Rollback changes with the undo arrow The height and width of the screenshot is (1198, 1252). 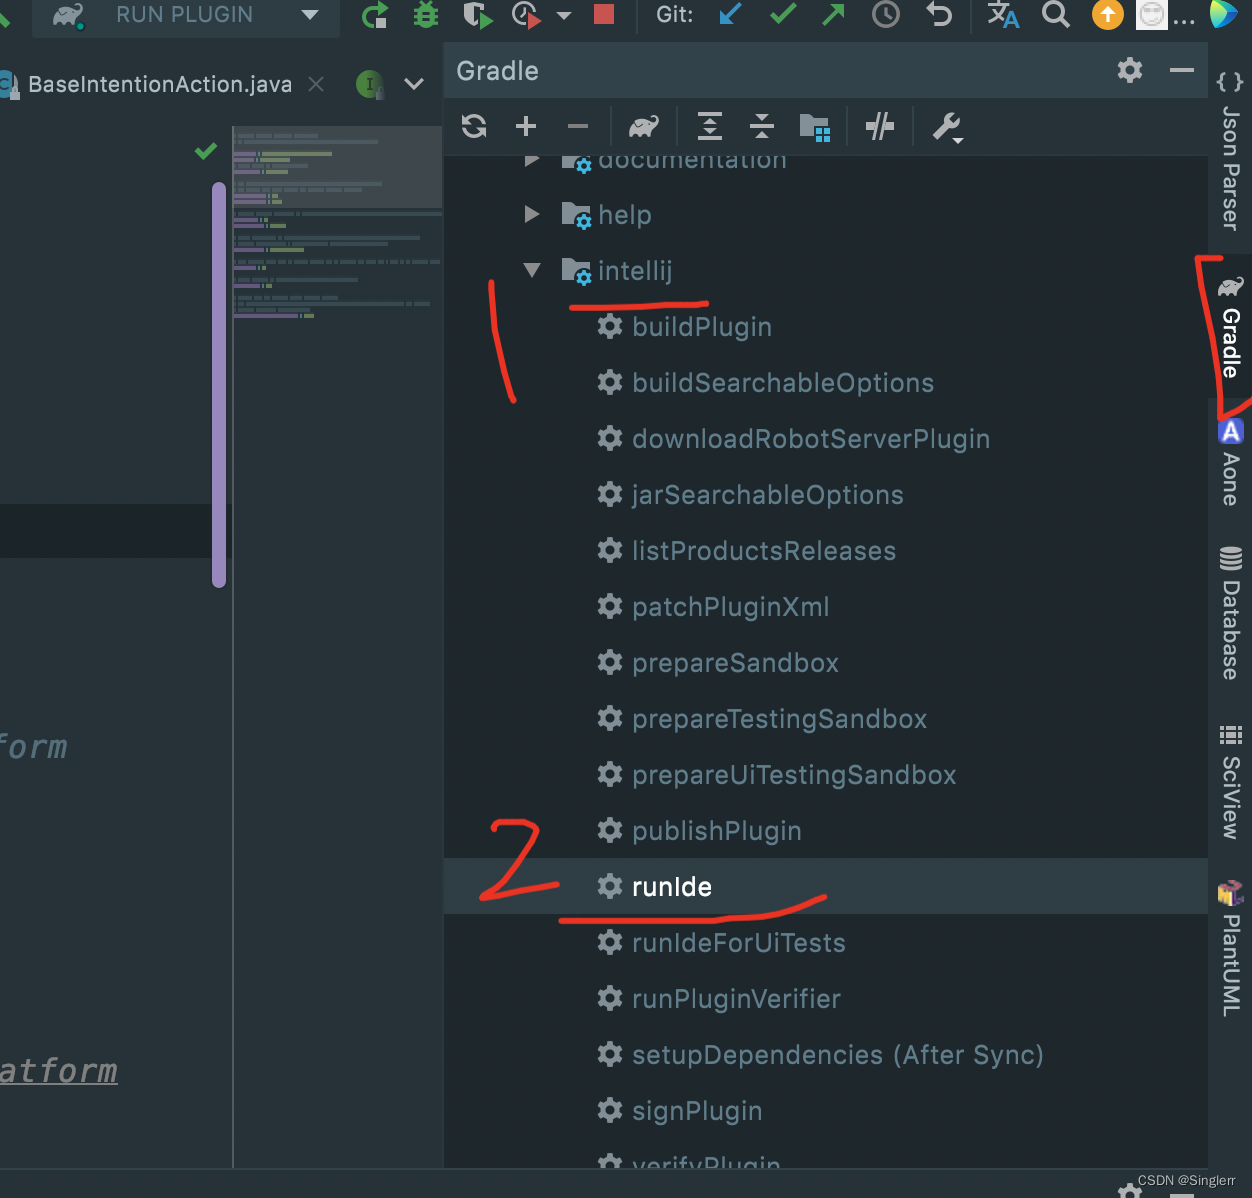(x=939, y=14)
